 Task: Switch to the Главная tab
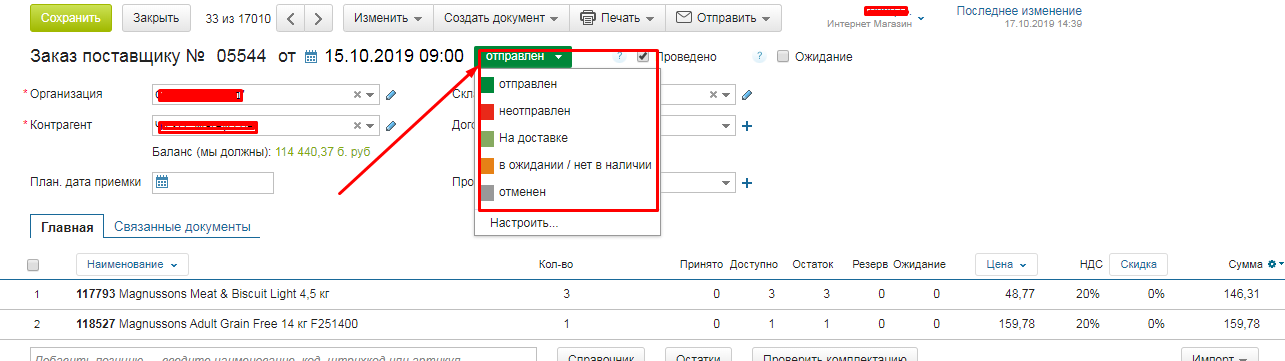pos(67,227)
